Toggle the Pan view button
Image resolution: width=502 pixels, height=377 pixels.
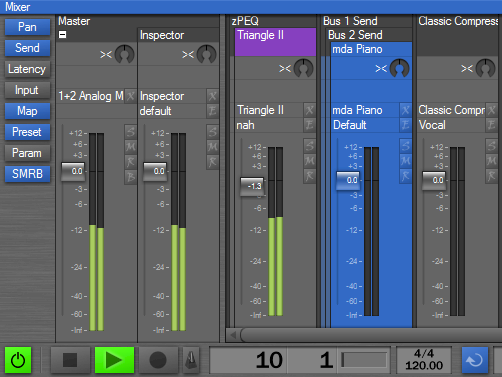27,27
